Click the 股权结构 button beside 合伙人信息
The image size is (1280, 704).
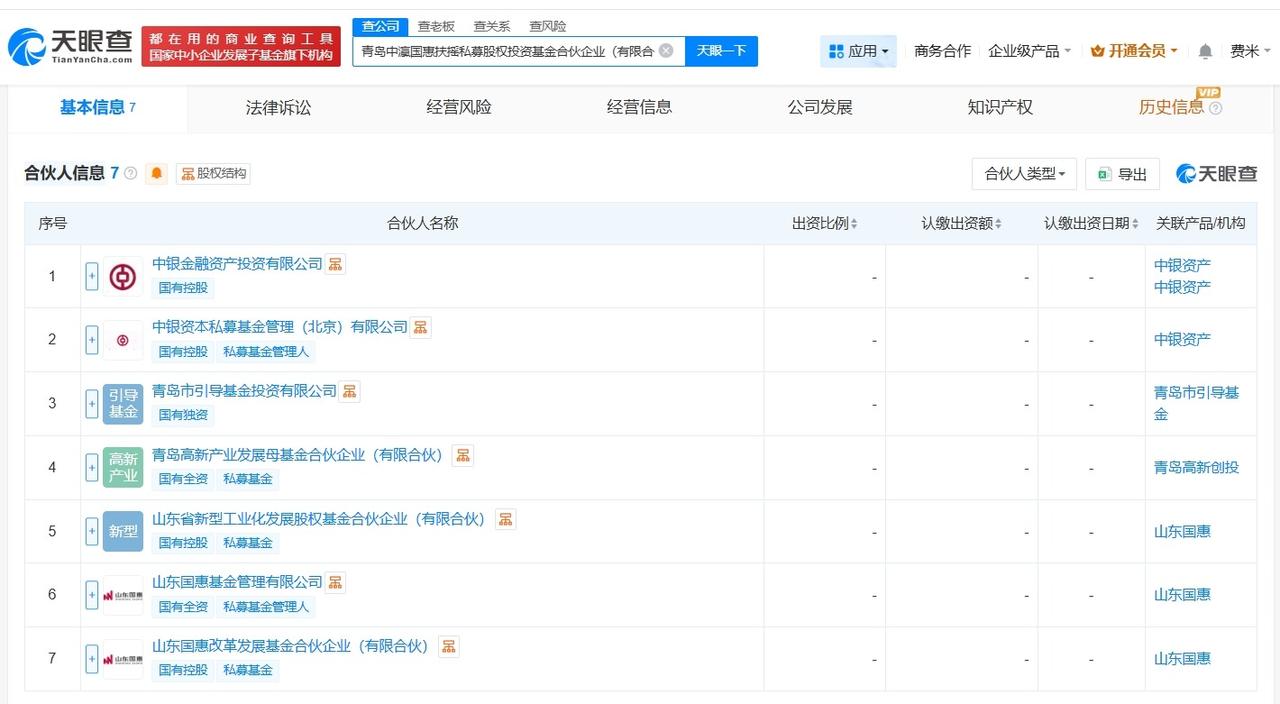pos(213,173)
